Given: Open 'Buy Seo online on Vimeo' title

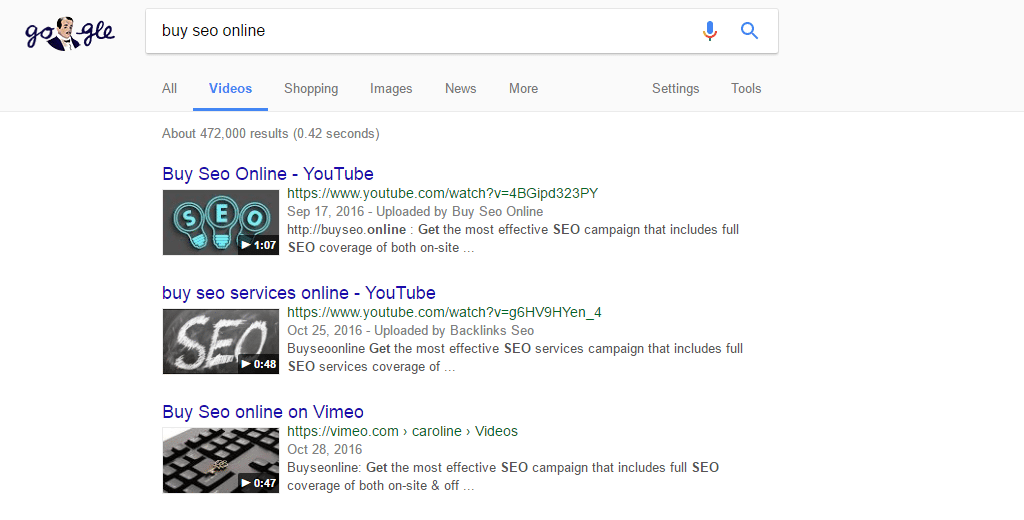Looking at the screenshot, I should coord(263,412).
